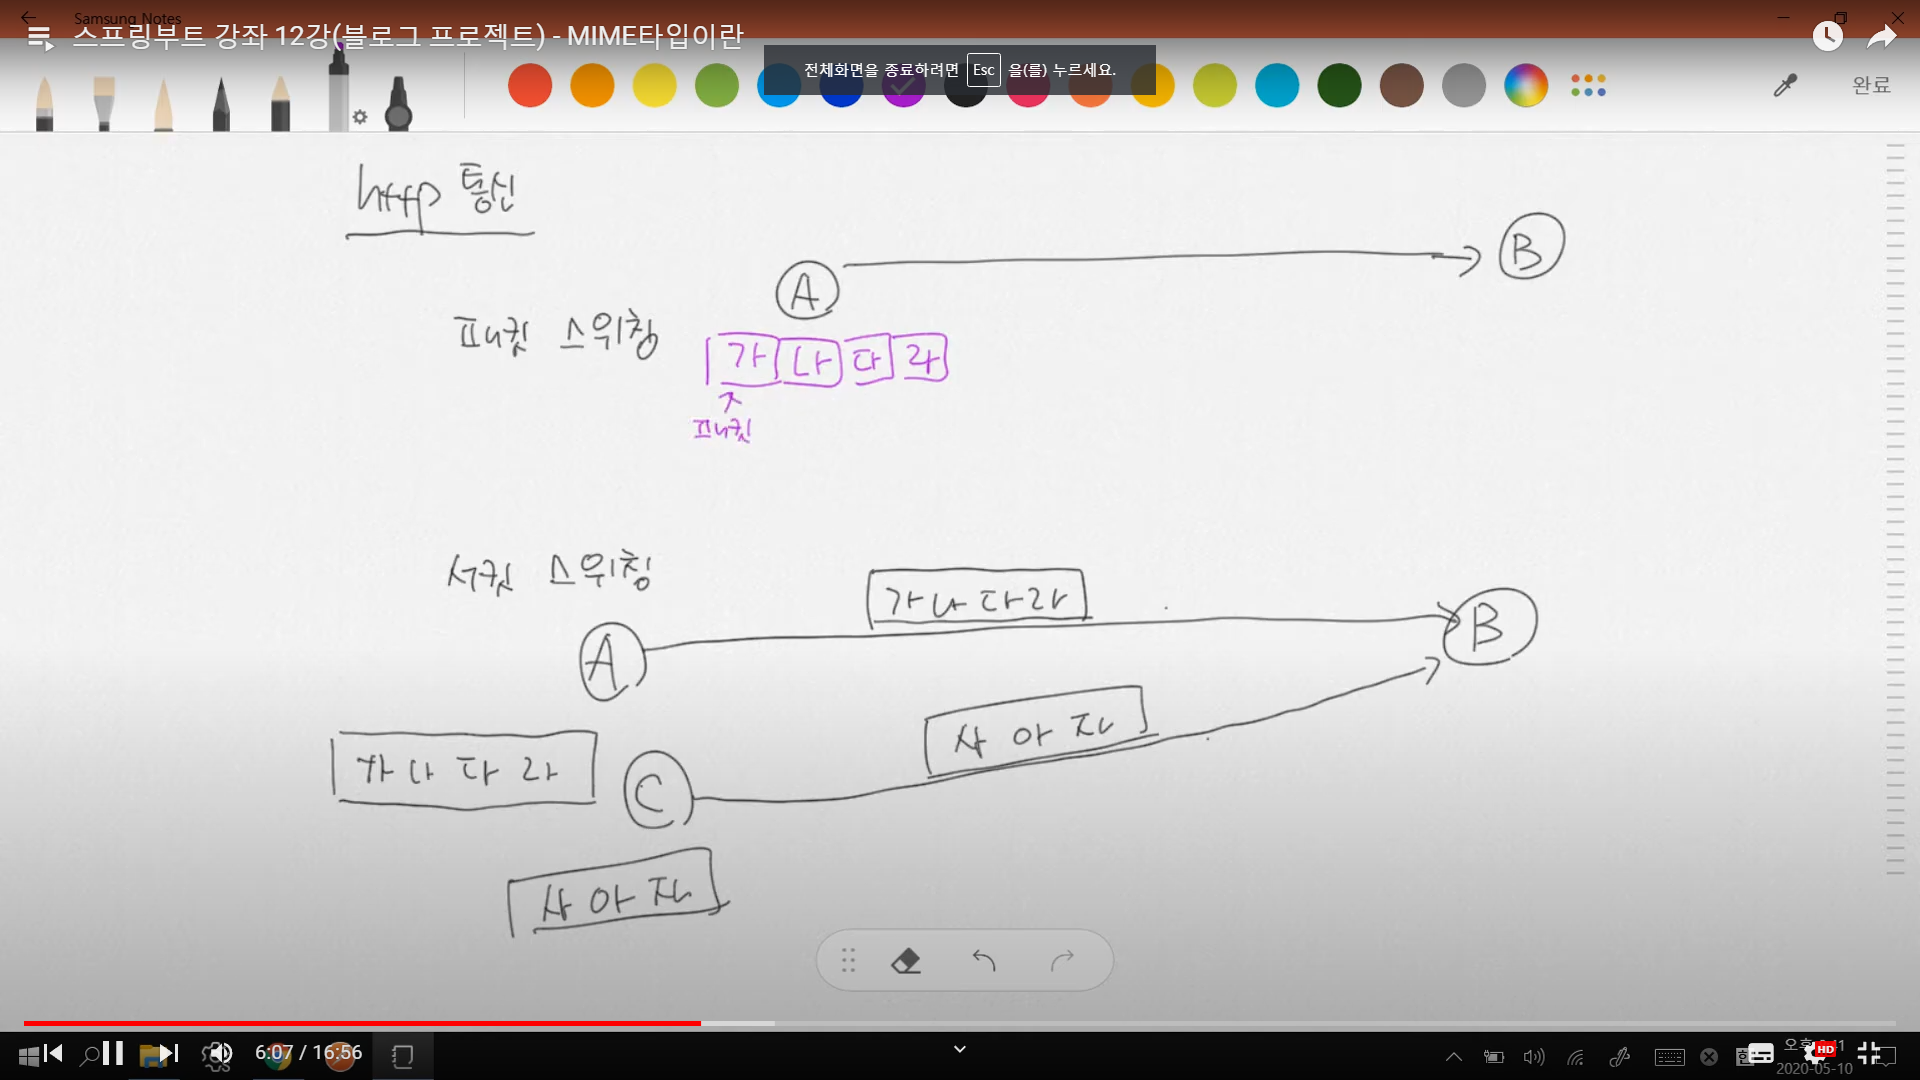1920x1080 pixels.
Task: Open video quality settings gear
Action: [1815, 1053]
